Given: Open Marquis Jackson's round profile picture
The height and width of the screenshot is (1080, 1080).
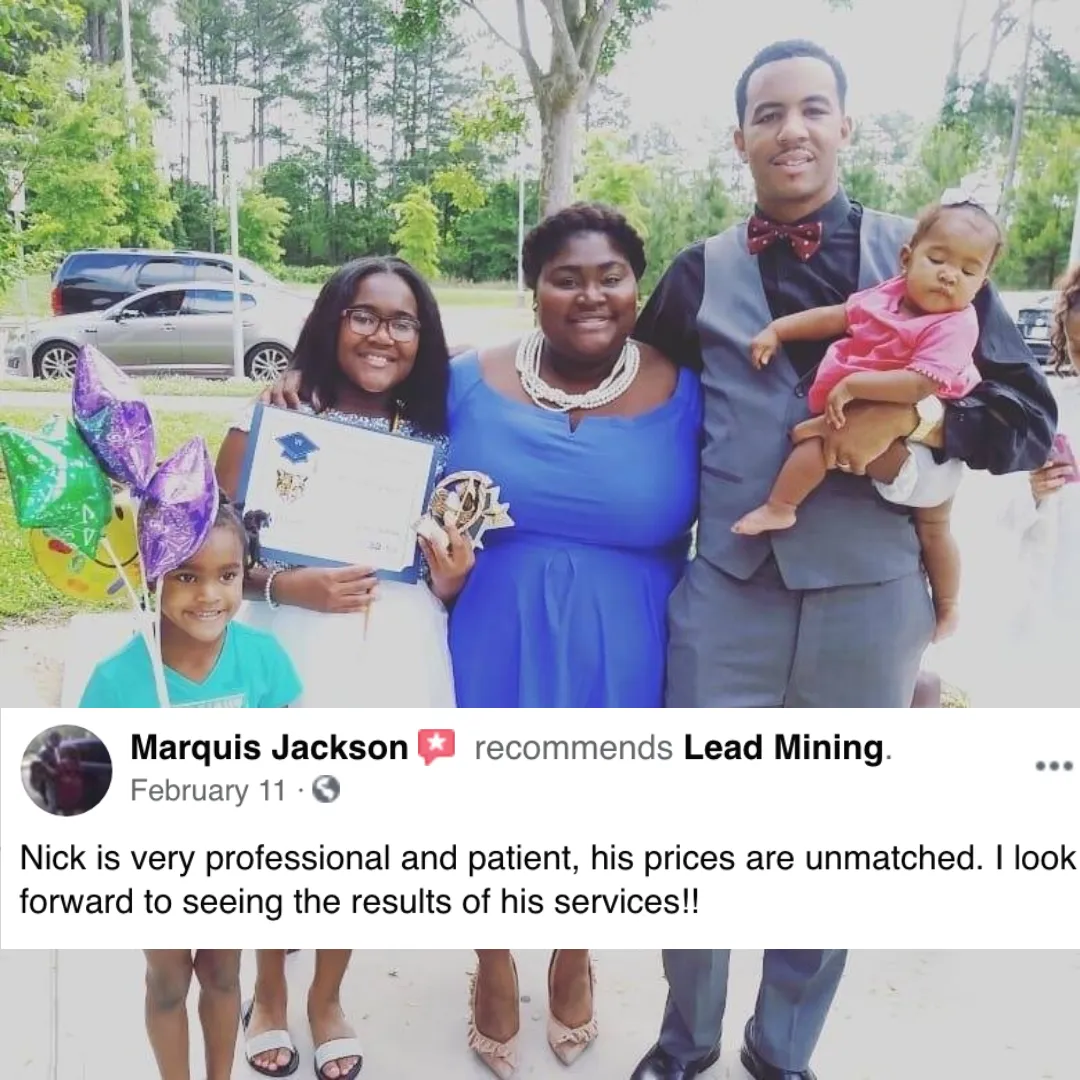Looking at the screenshot, I should click(66, 770).
